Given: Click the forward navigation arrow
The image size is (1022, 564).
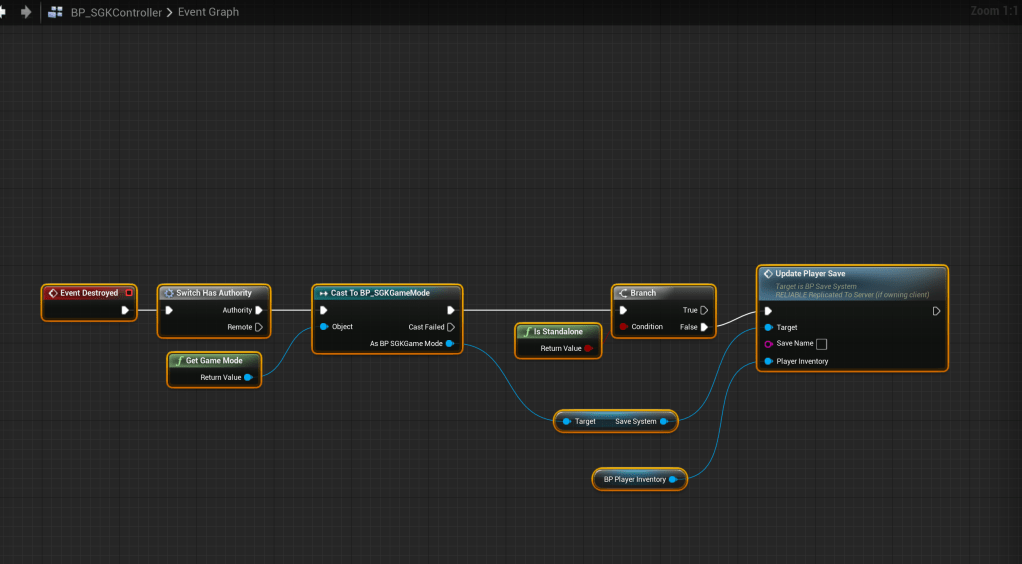Looking at the screenshot, I should (26, 12).
